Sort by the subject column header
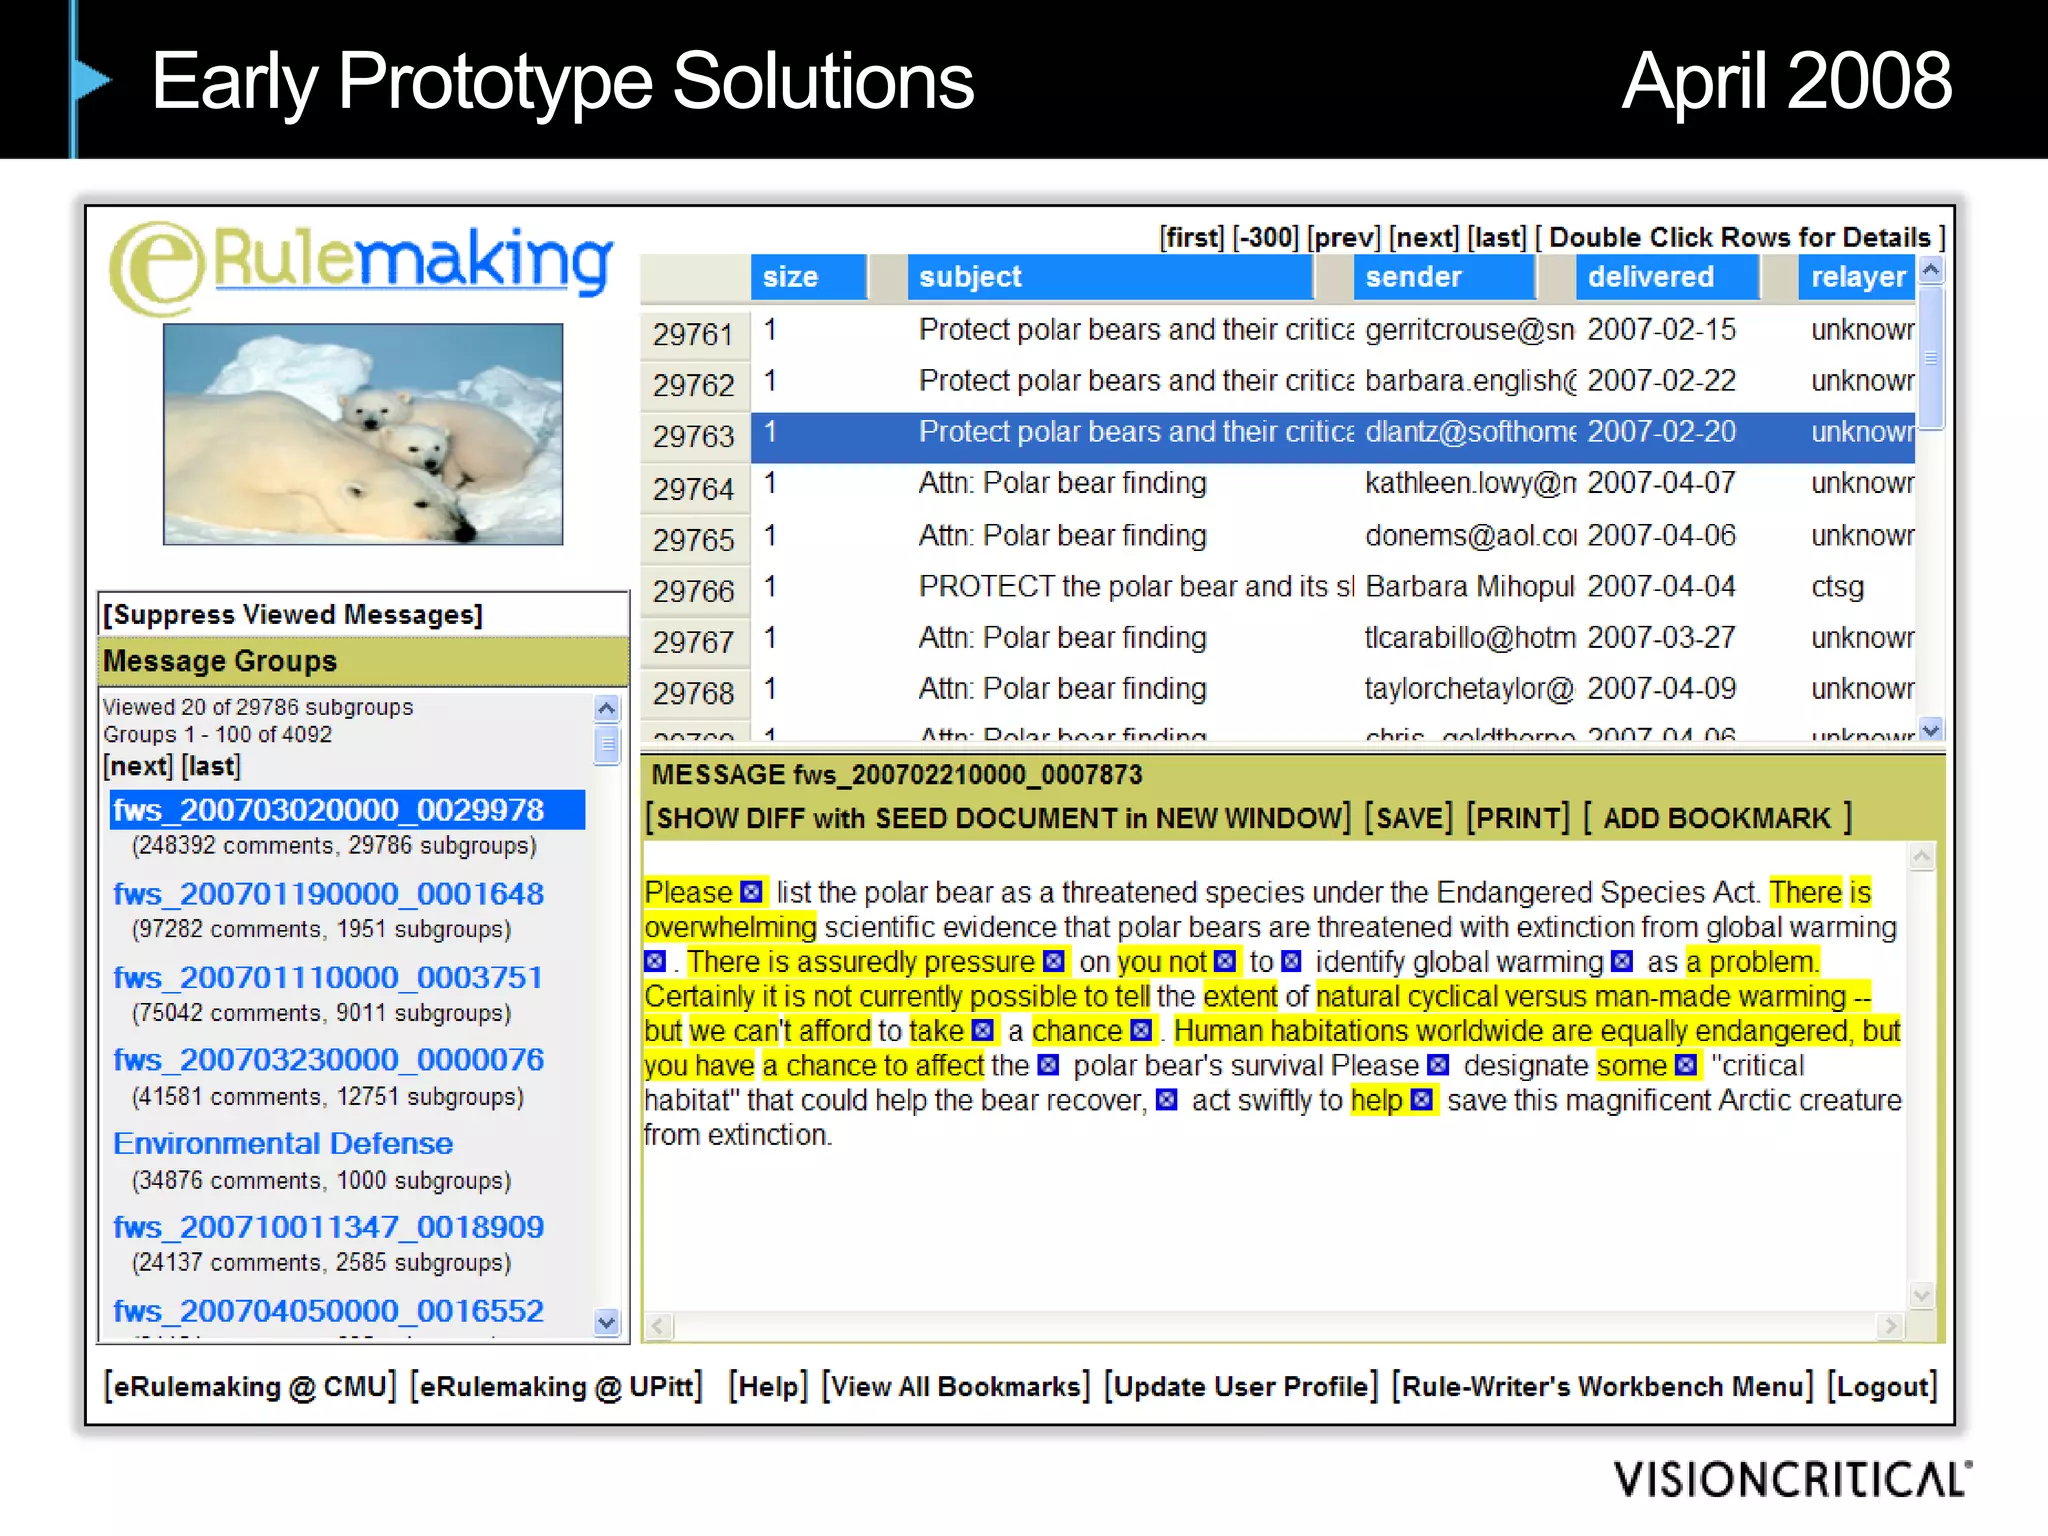 (x=1110, y=277)
